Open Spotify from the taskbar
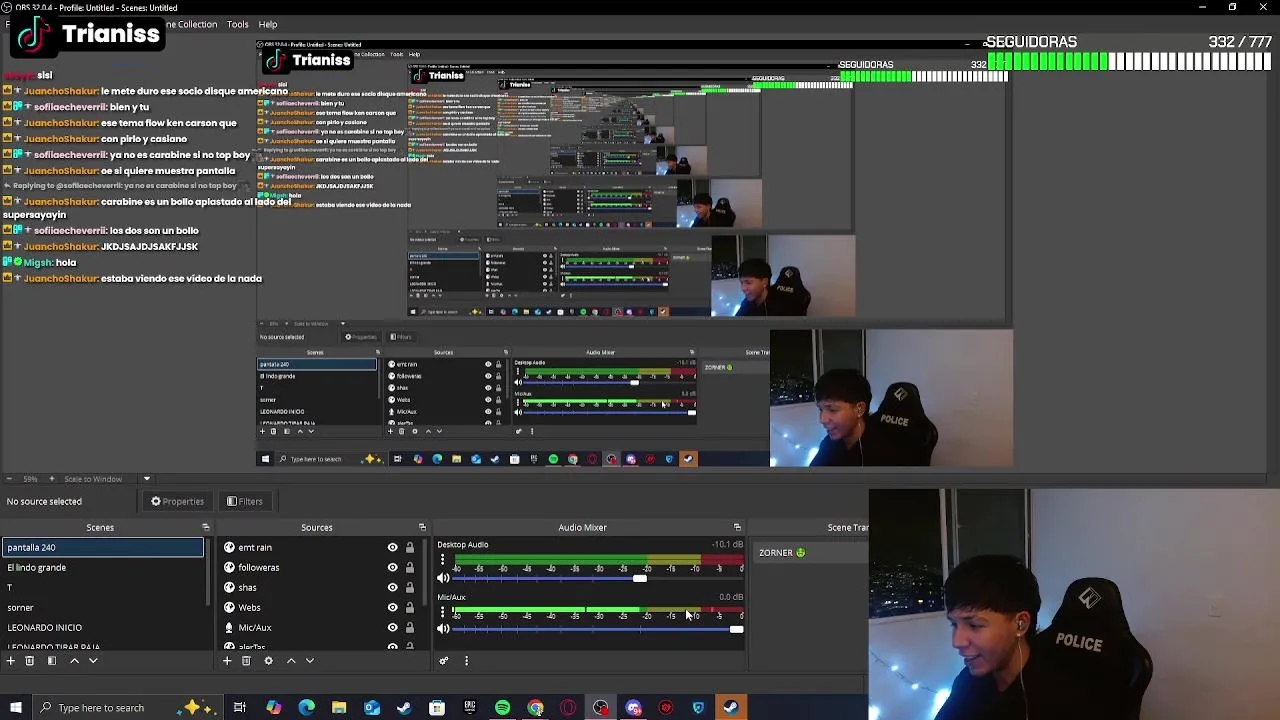The height and width of the screenshot is (720, 1280). 503,708
